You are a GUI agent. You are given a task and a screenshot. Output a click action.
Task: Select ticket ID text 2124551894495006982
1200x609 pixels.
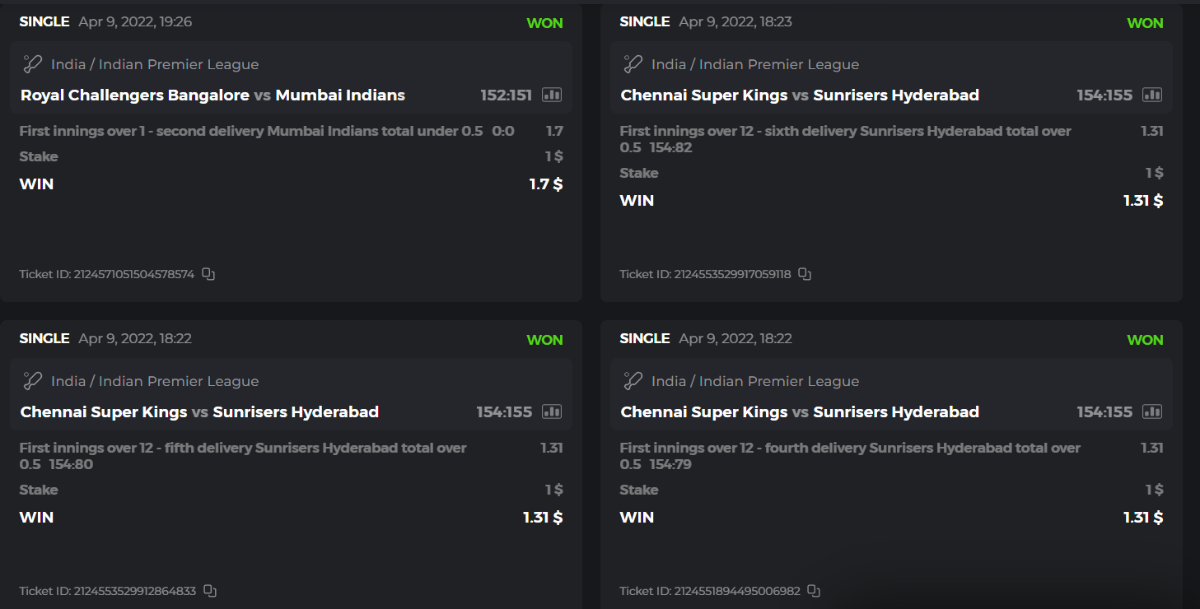(x=710, y=591)
